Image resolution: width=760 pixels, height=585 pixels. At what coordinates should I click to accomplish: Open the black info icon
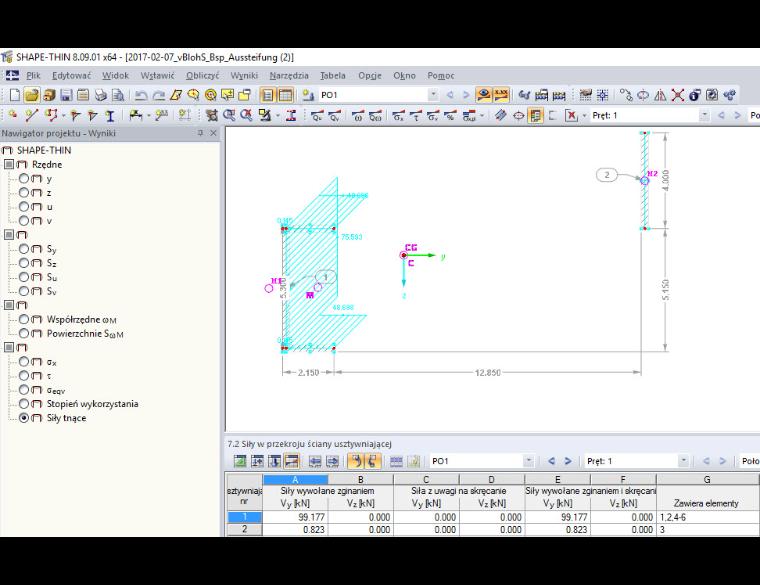[695, 95]
